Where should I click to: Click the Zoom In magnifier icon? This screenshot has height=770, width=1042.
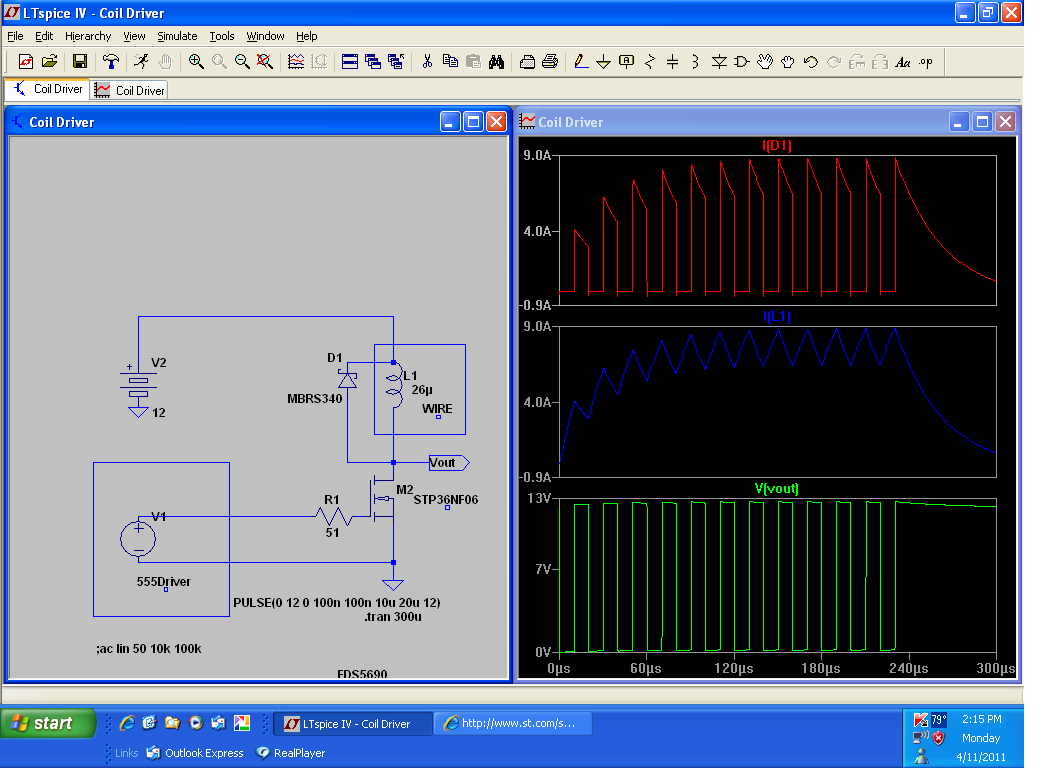point(196,62)
